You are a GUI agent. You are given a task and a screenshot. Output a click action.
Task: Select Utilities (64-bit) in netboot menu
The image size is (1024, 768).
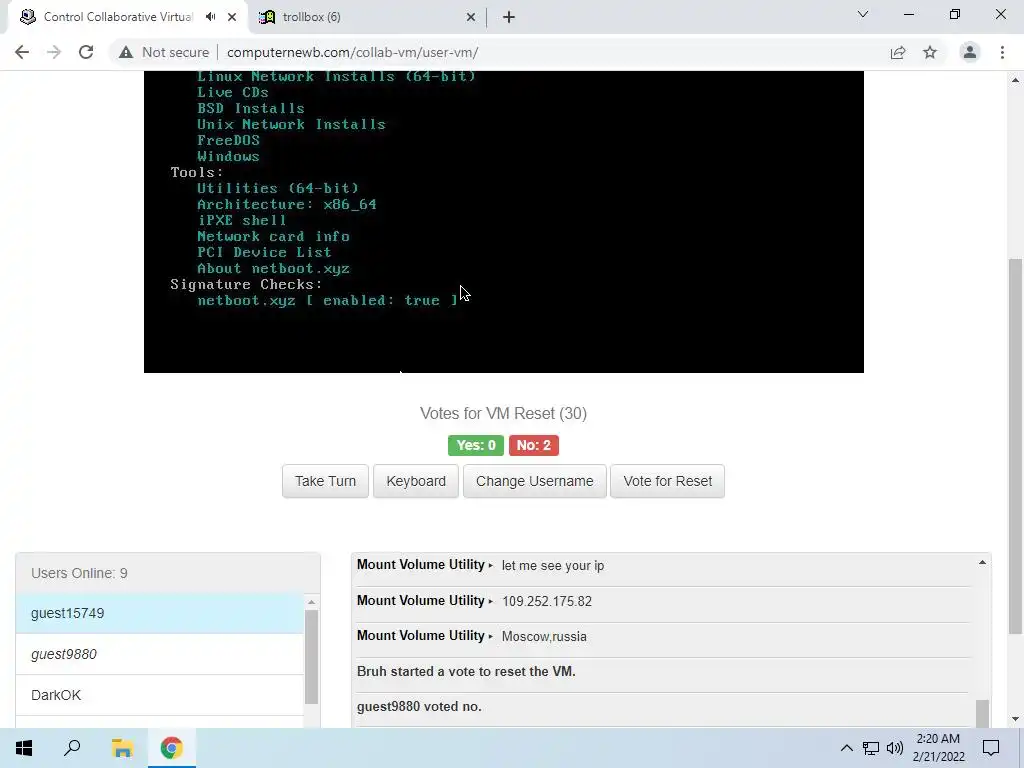[278, 188]
